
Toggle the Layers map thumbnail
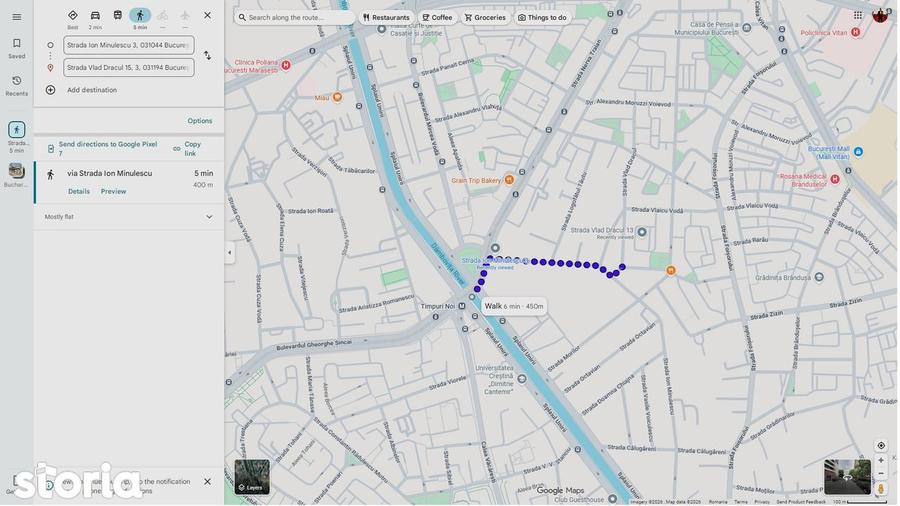pyautogui.click(x=252, y=477)
